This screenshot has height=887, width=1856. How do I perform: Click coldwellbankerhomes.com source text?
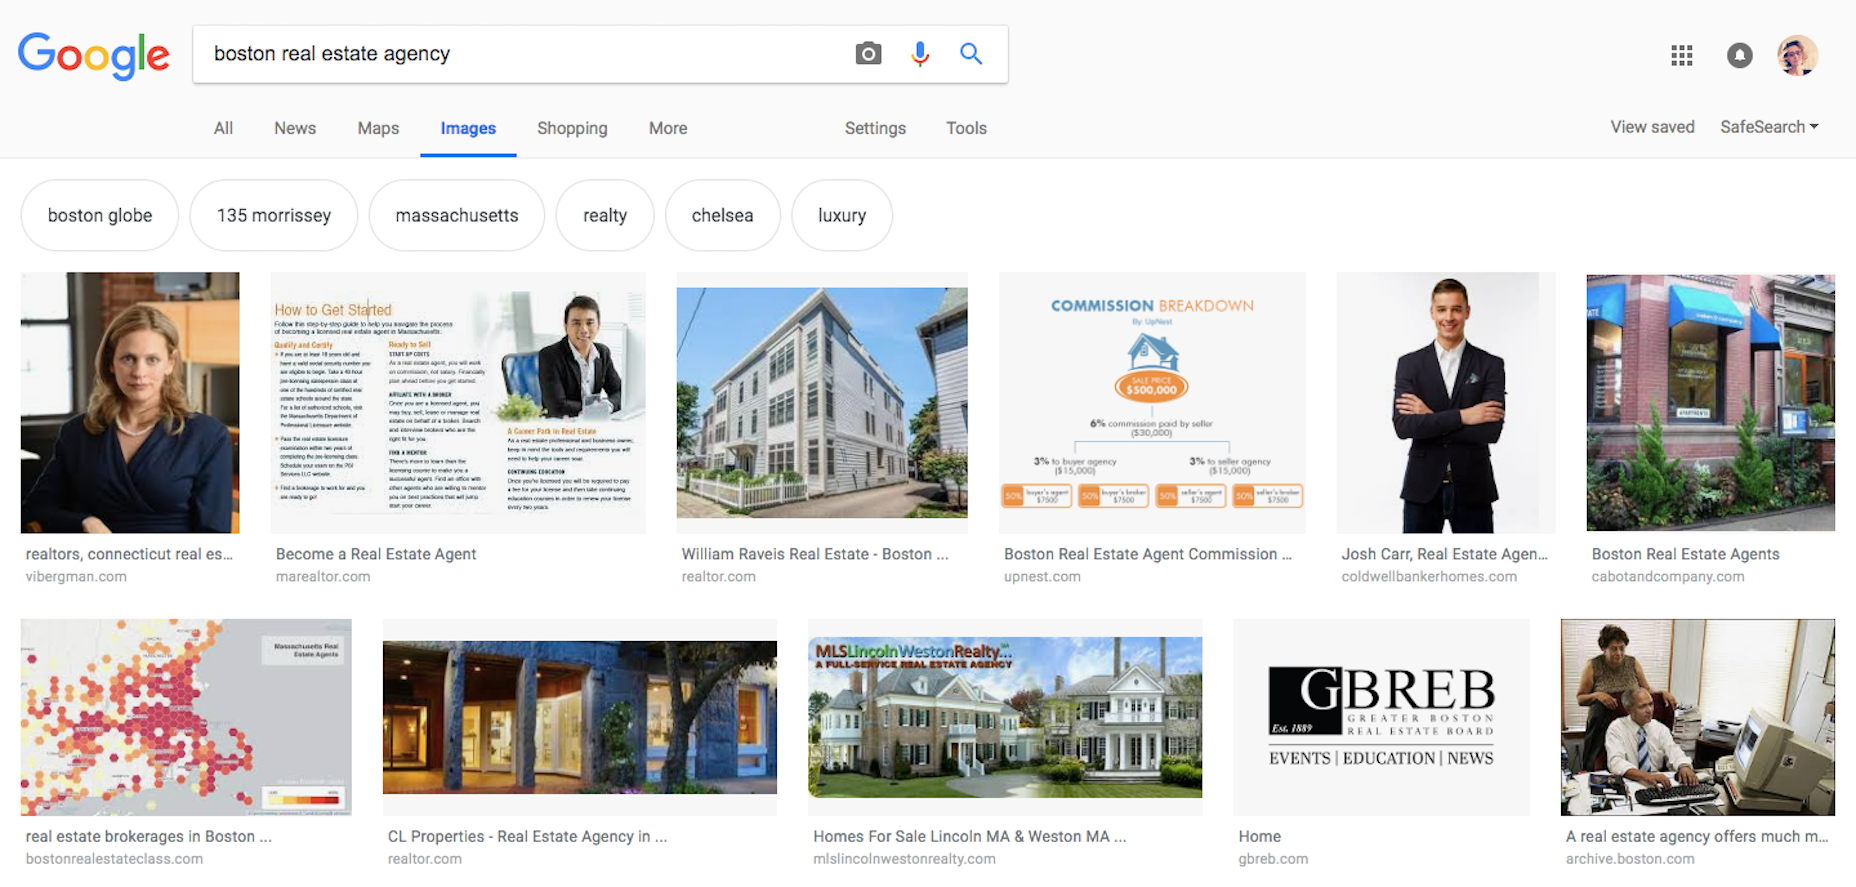pyautogui.click(x=1429, y=577)
